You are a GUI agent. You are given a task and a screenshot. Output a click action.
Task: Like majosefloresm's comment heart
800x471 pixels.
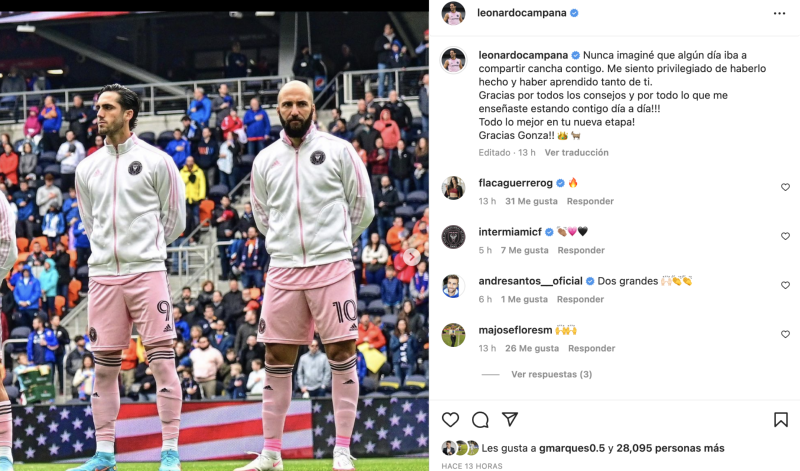[785, 334]
